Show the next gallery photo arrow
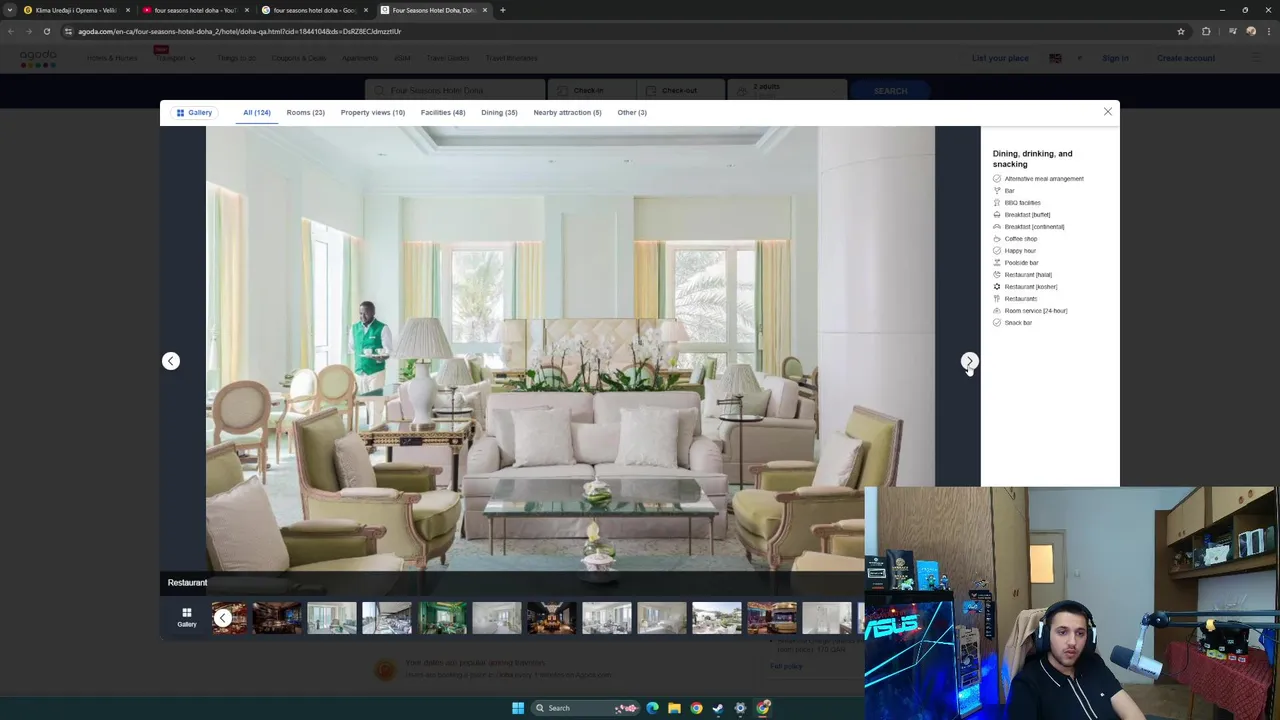The width and height of the screenshot is (1280, 720). coord(969,361)
